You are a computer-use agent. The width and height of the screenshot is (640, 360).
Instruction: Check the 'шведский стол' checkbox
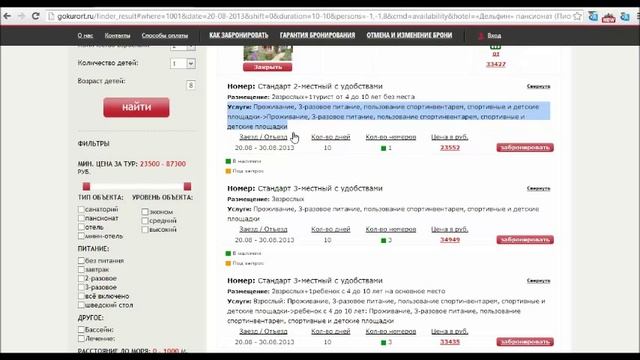[x=81, y=305]
